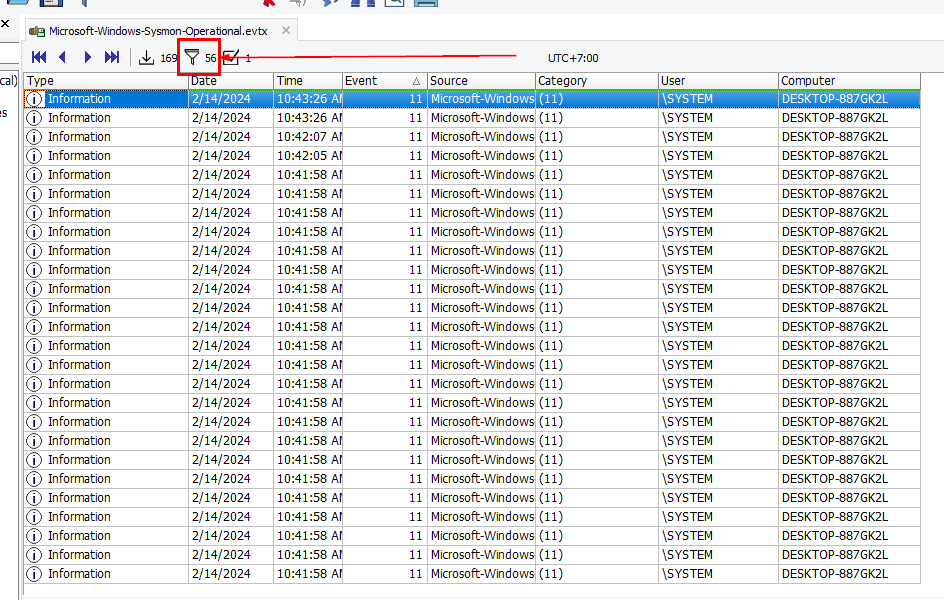Sort by the User column header
The width and height of the screenshot is (944, 600).
716,81
